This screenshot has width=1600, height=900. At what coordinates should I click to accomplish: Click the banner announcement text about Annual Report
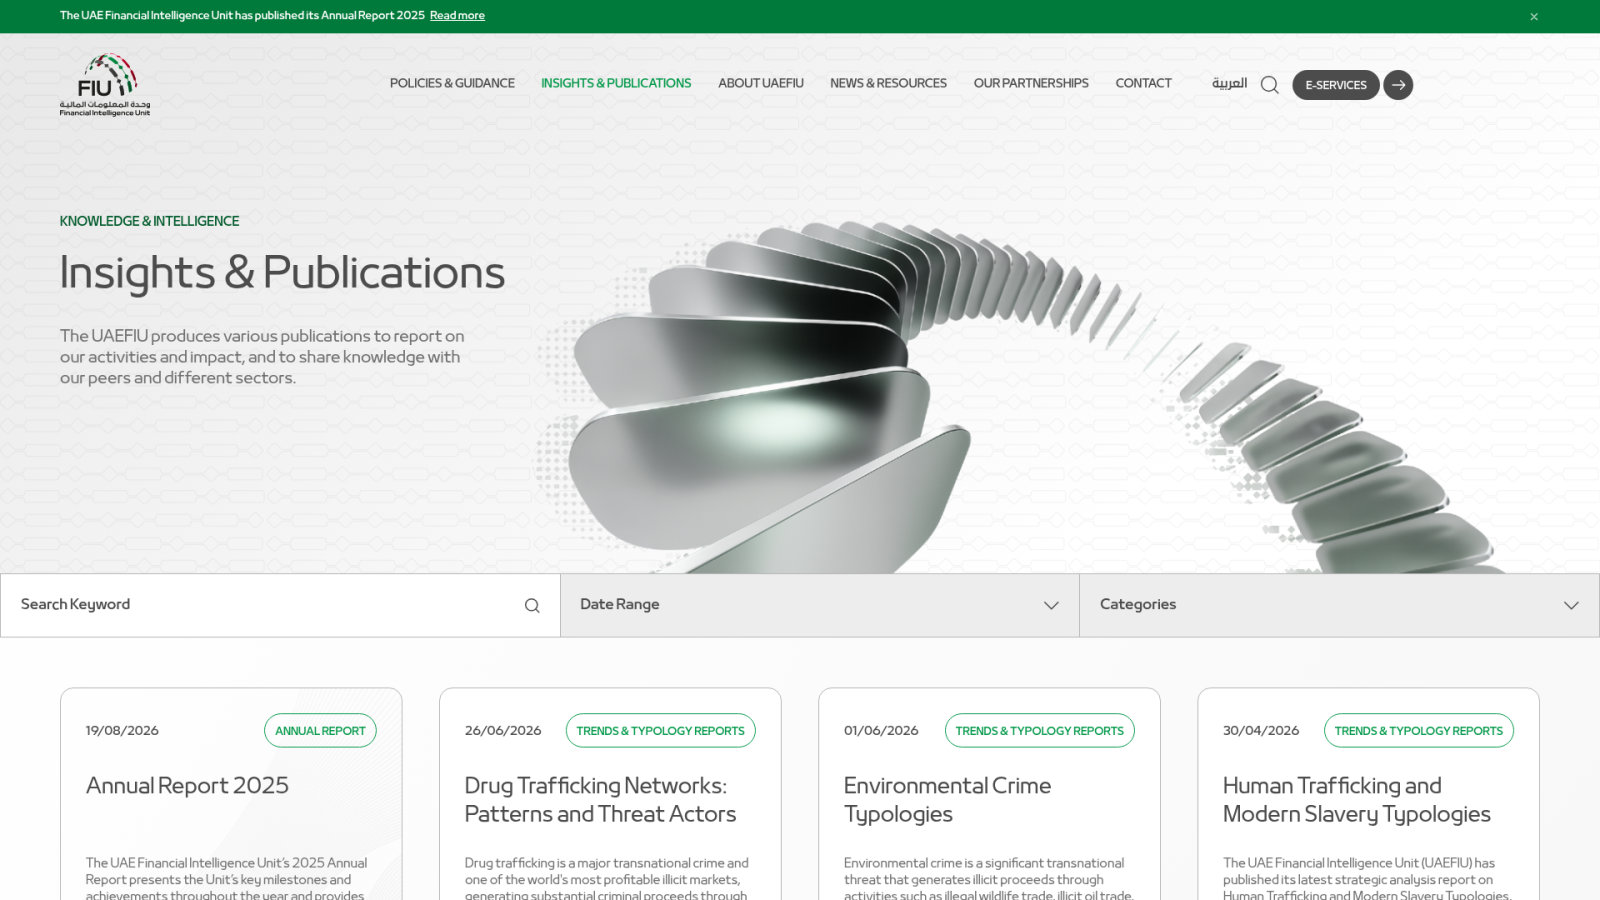(x=242, y=16)
